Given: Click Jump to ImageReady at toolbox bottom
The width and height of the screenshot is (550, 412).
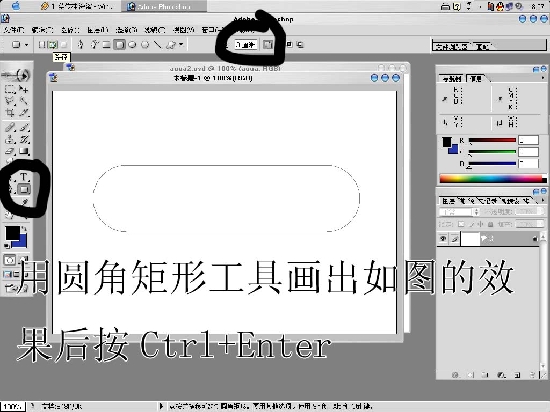Looking at the screenshot, I should 15,288.
